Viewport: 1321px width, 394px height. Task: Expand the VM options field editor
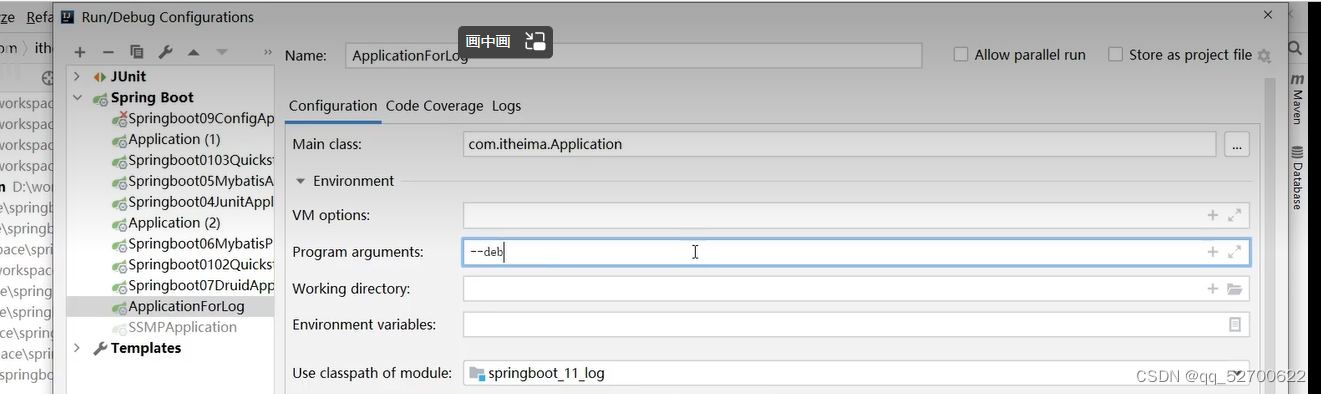point(1235,215)
